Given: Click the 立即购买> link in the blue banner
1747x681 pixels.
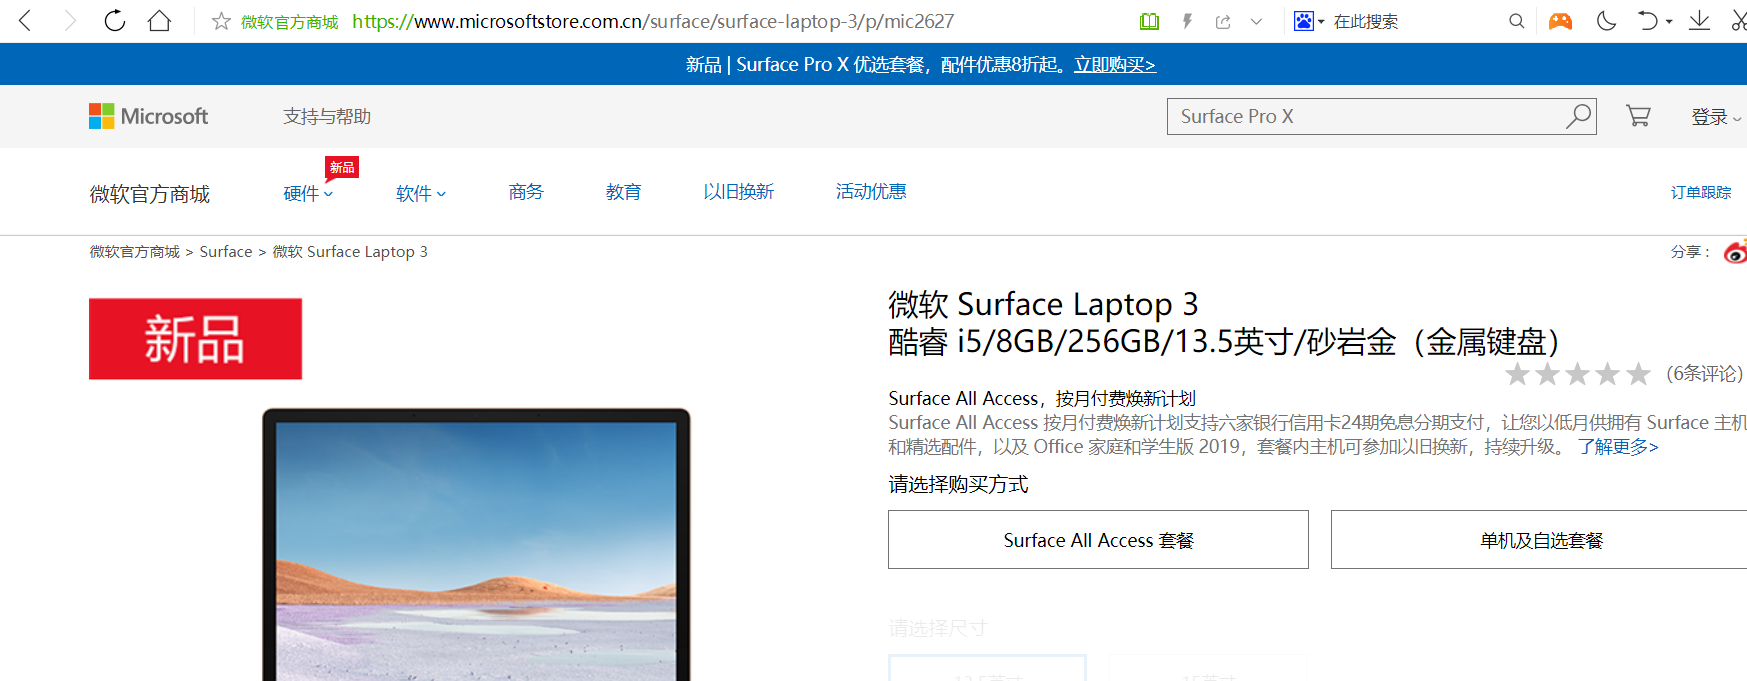Looking at the screenshot, I should [1114, 64].
